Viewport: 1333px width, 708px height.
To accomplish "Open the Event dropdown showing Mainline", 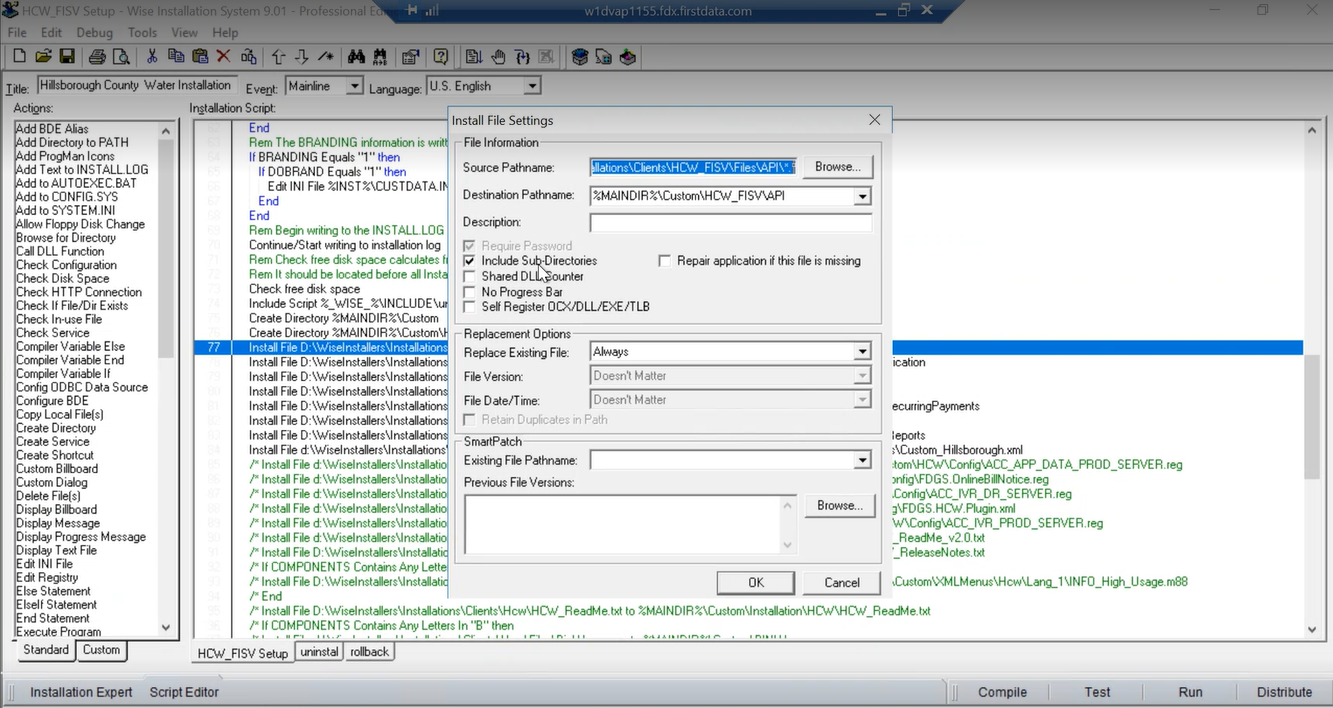I will tap(354, 87).
